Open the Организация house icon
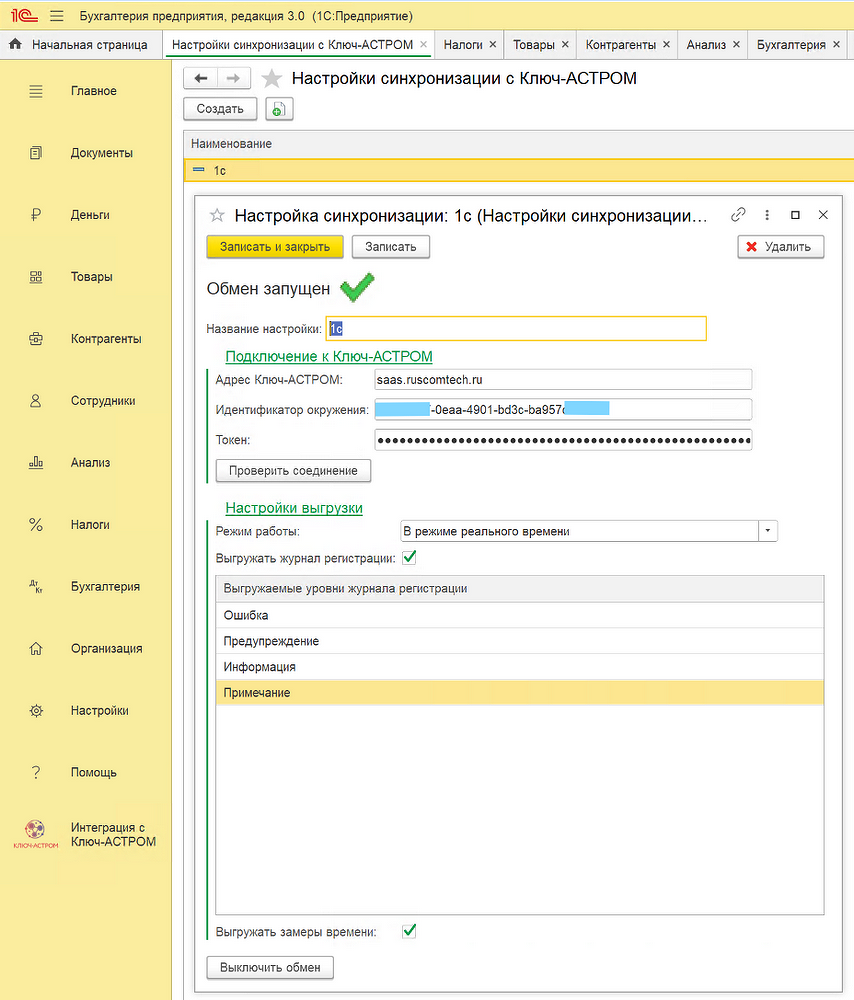 (x=36, y=649)
